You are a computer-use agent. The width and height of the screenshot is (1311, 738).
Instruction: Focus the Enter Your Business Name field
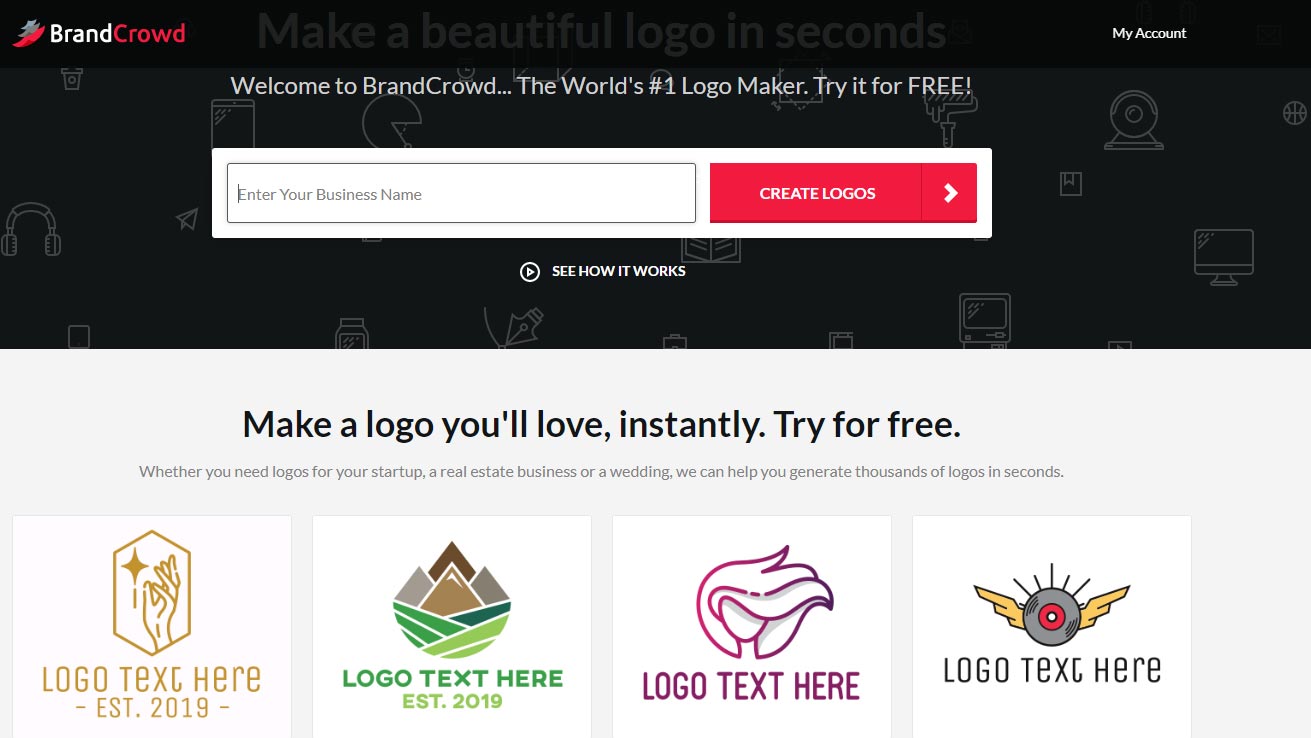pyautogui.click(x=461, y=193)
